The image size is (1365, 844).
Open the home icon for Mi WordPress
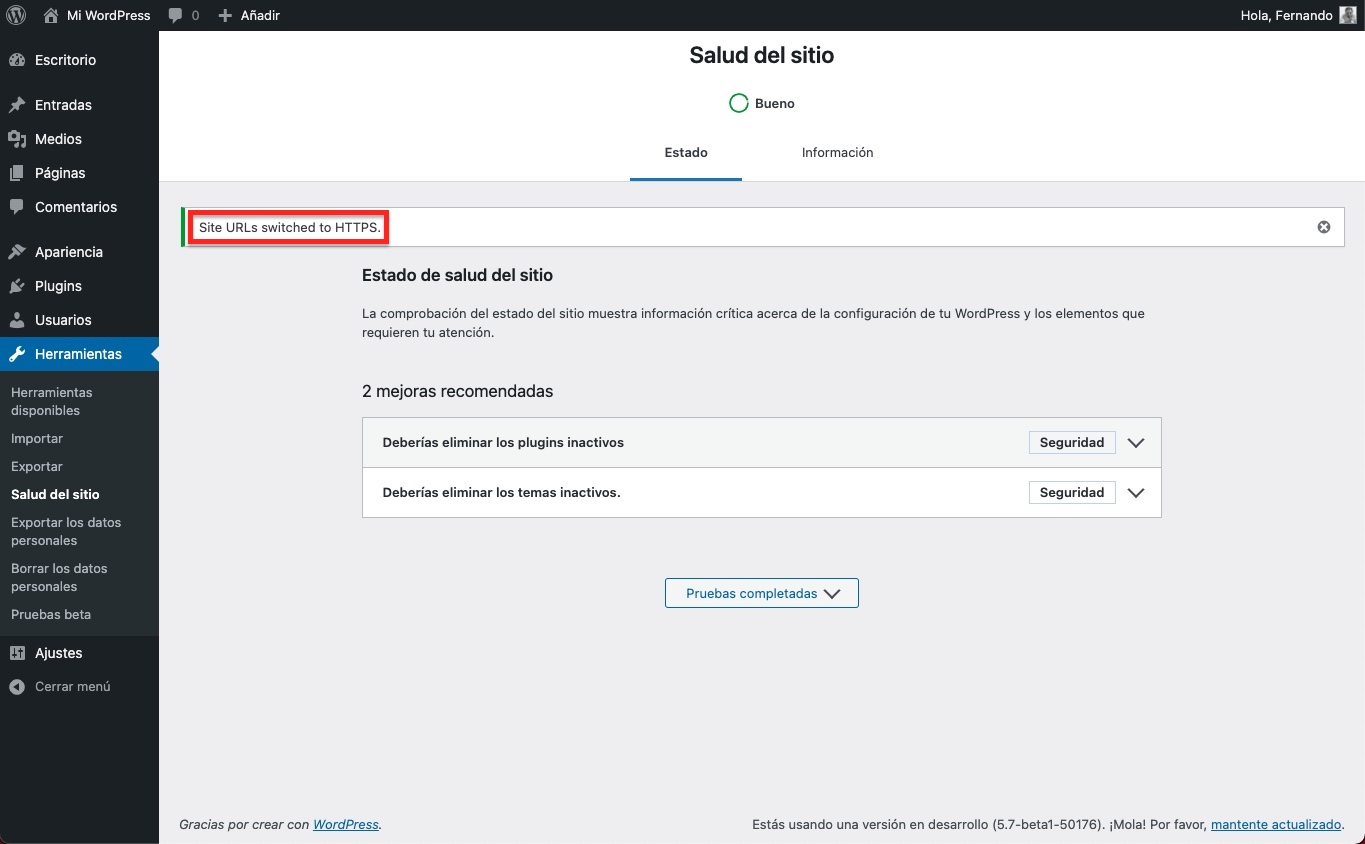pyautogui.click(x=51, y=15)
